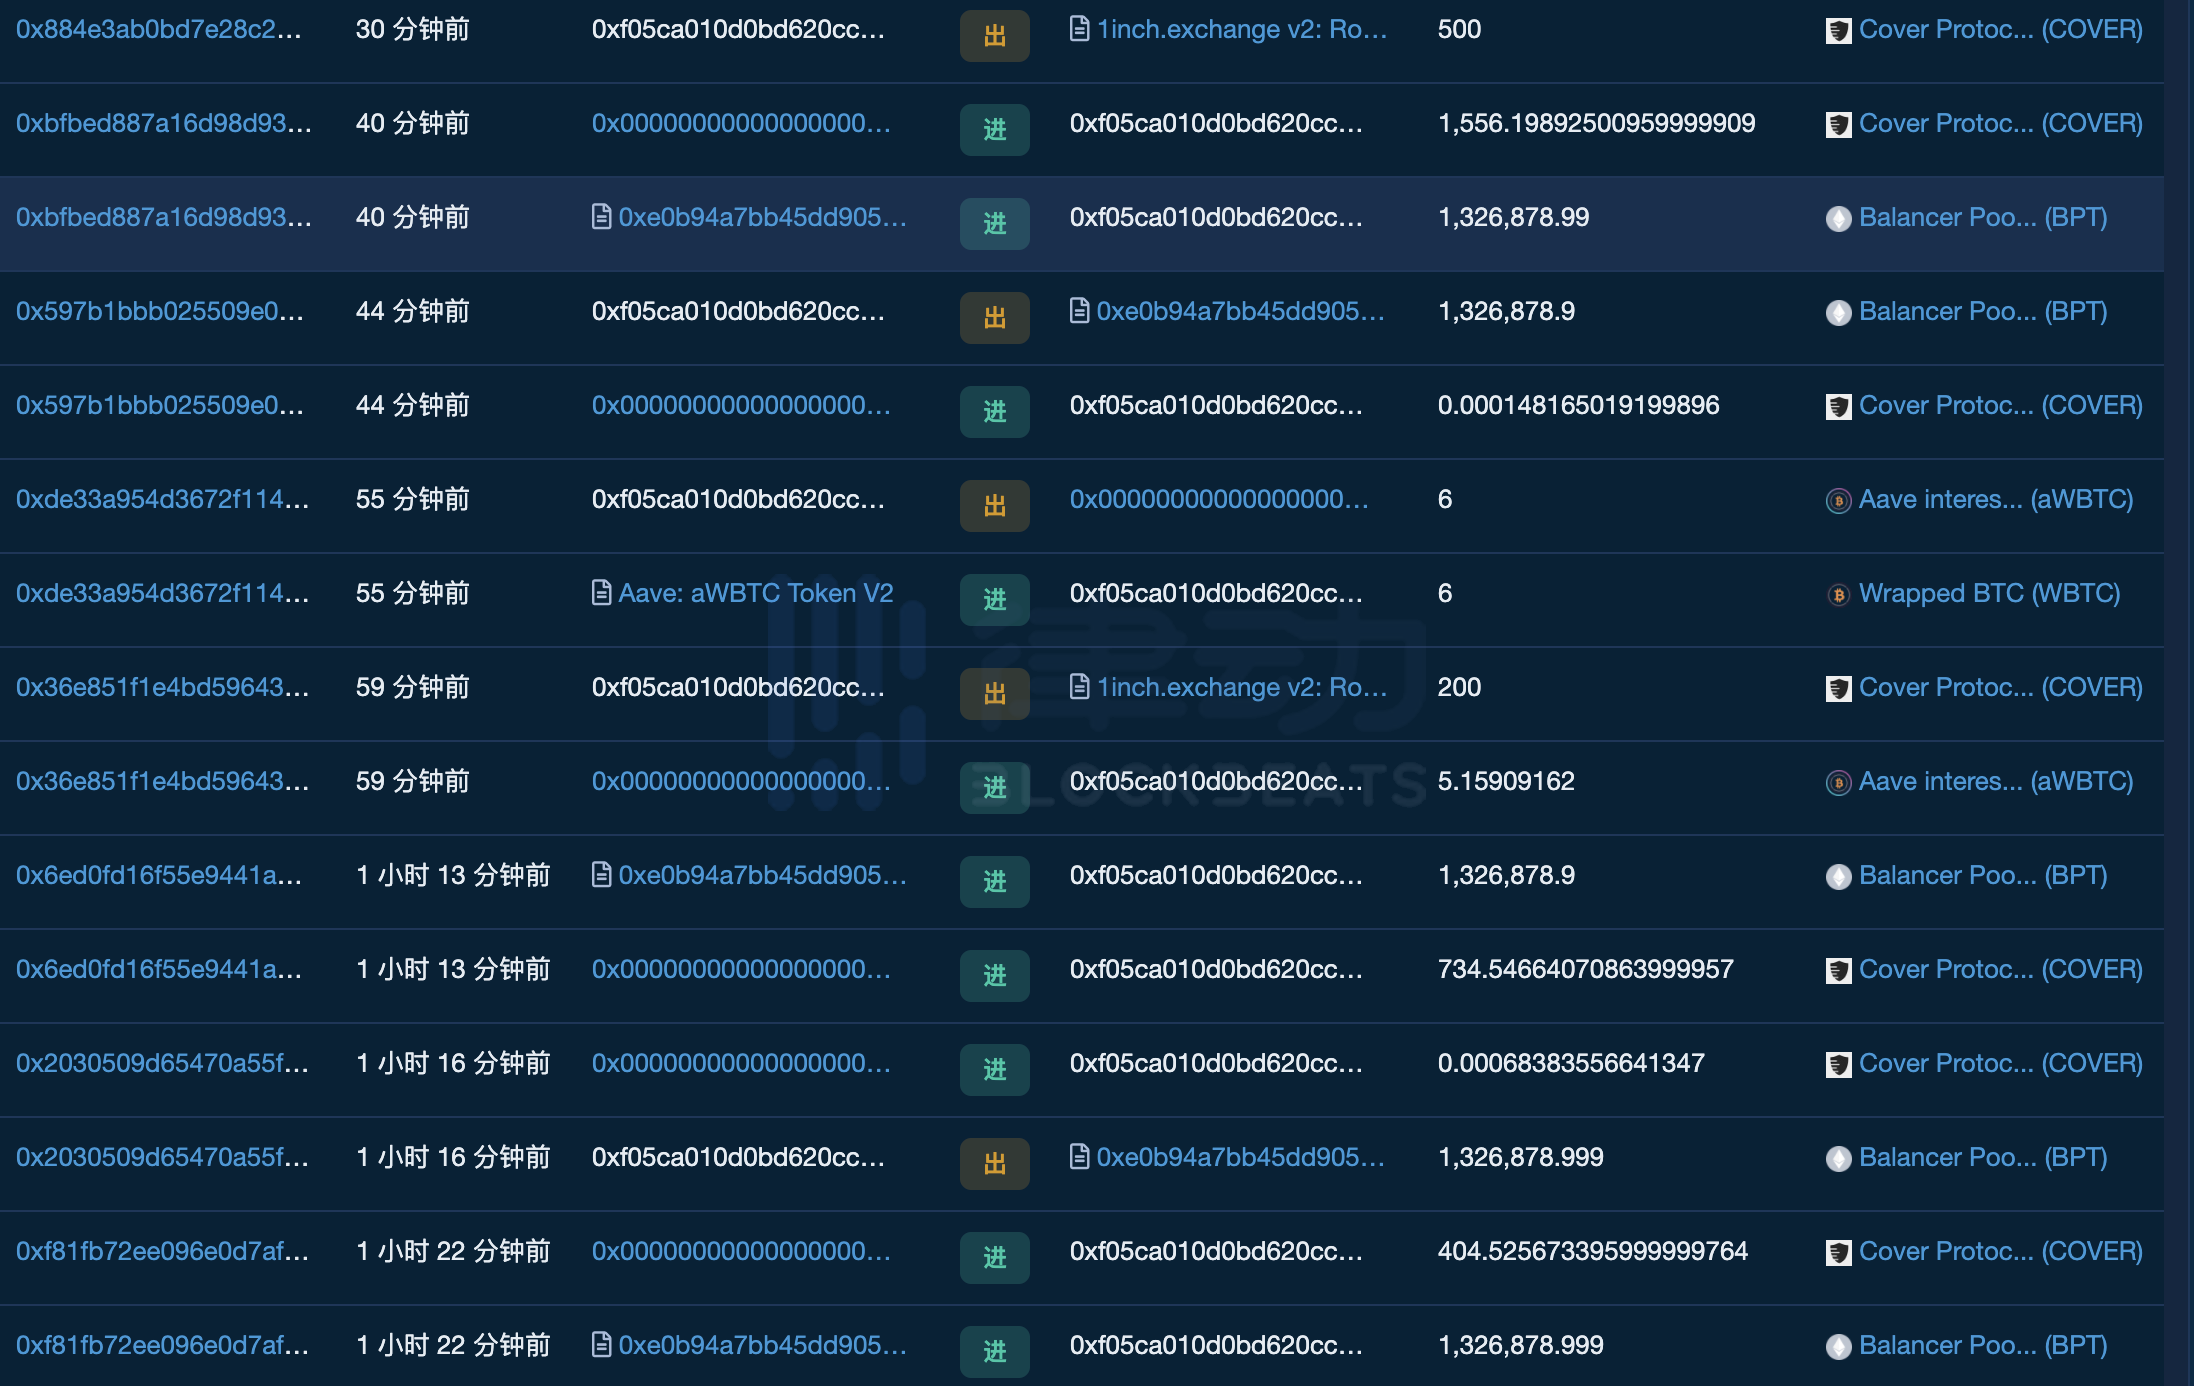The image size is (2194, 1386).
Task: Open Cover Protocol link in 734.54664070863999957 row
Action: coord(2000,969)
